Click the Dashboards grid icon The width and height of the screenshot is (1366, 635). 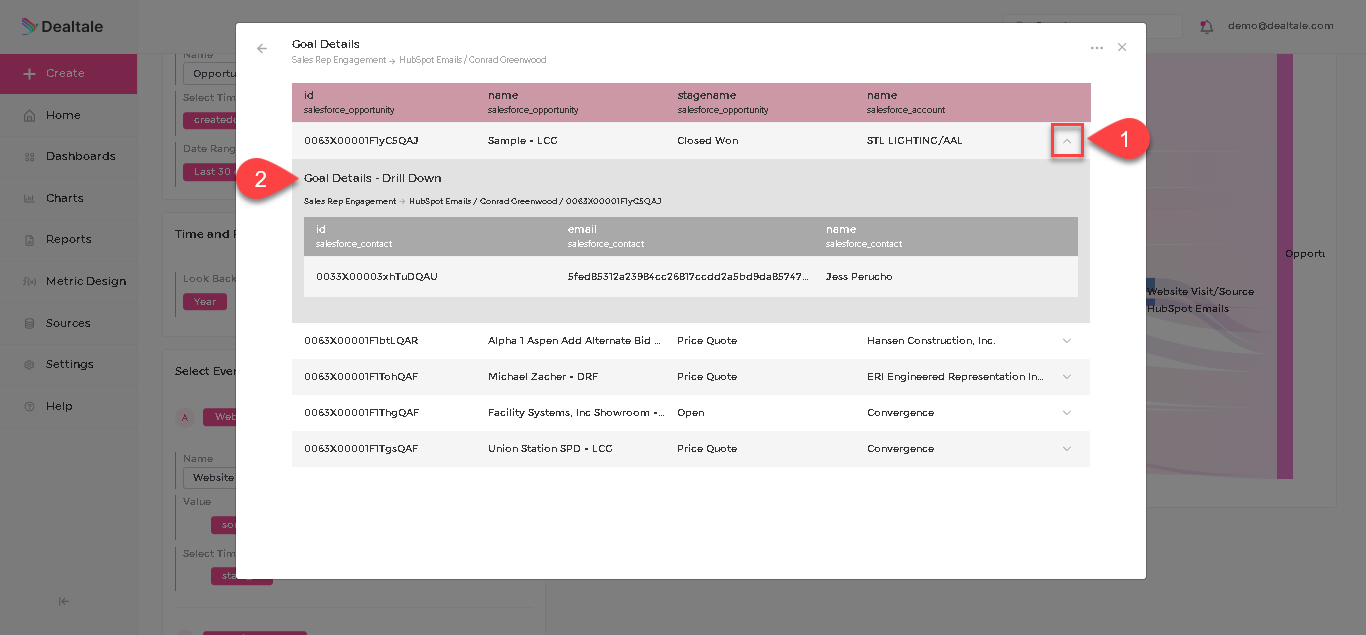click(x=29, y=156)
